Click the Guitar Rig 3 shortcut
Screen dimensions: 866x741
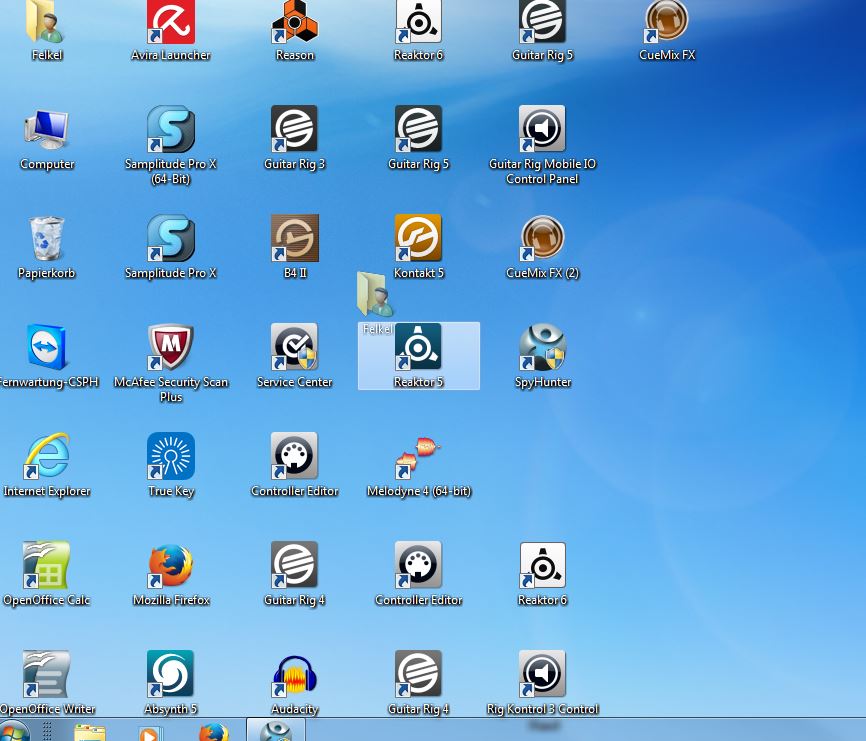click(295, 130)
